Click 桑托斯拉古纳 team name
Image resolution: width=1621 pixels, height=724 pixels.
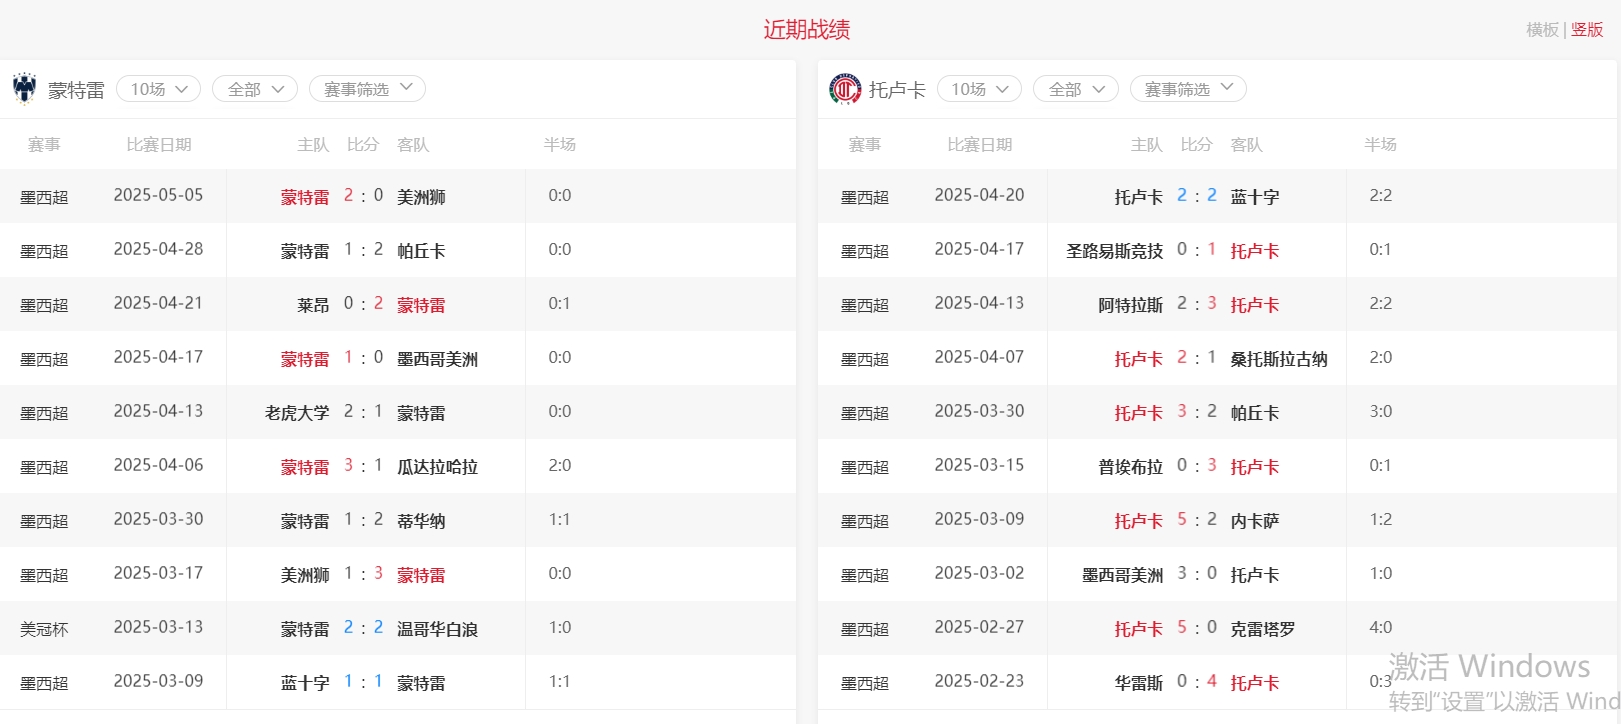click(x=1278, y=359)
